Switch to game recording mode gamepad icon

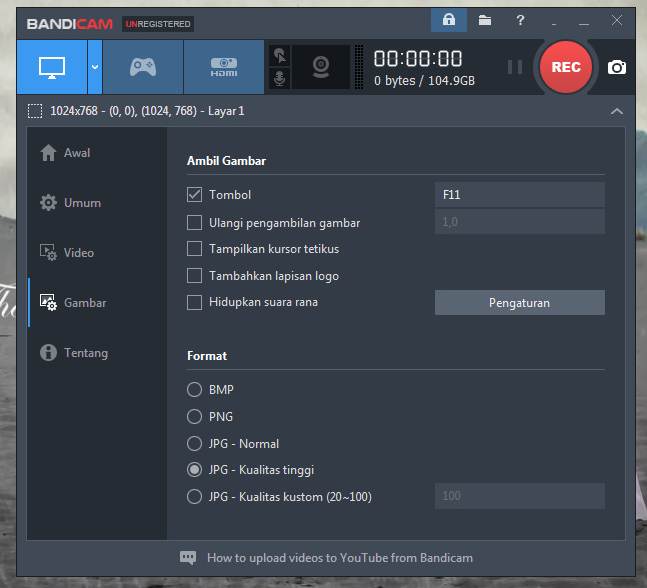(x=143, y=67)
